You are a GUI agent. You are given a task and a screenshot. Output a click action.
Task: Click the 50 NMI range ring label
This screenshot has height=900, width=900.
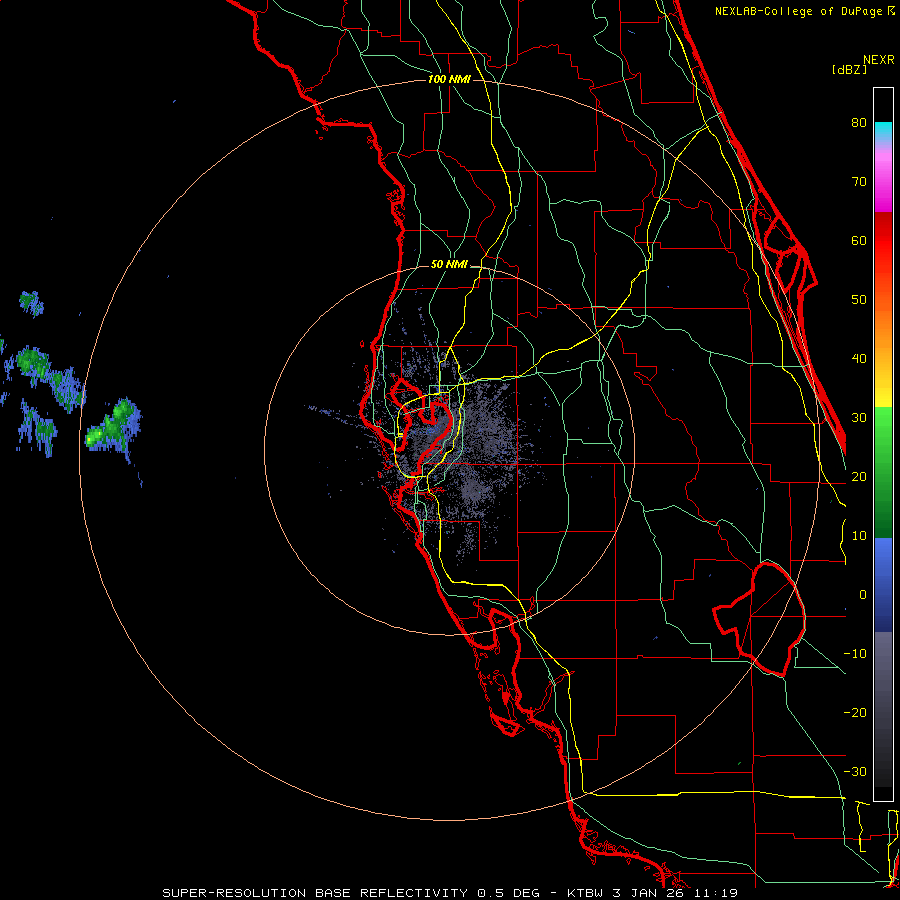click(449, 265)
